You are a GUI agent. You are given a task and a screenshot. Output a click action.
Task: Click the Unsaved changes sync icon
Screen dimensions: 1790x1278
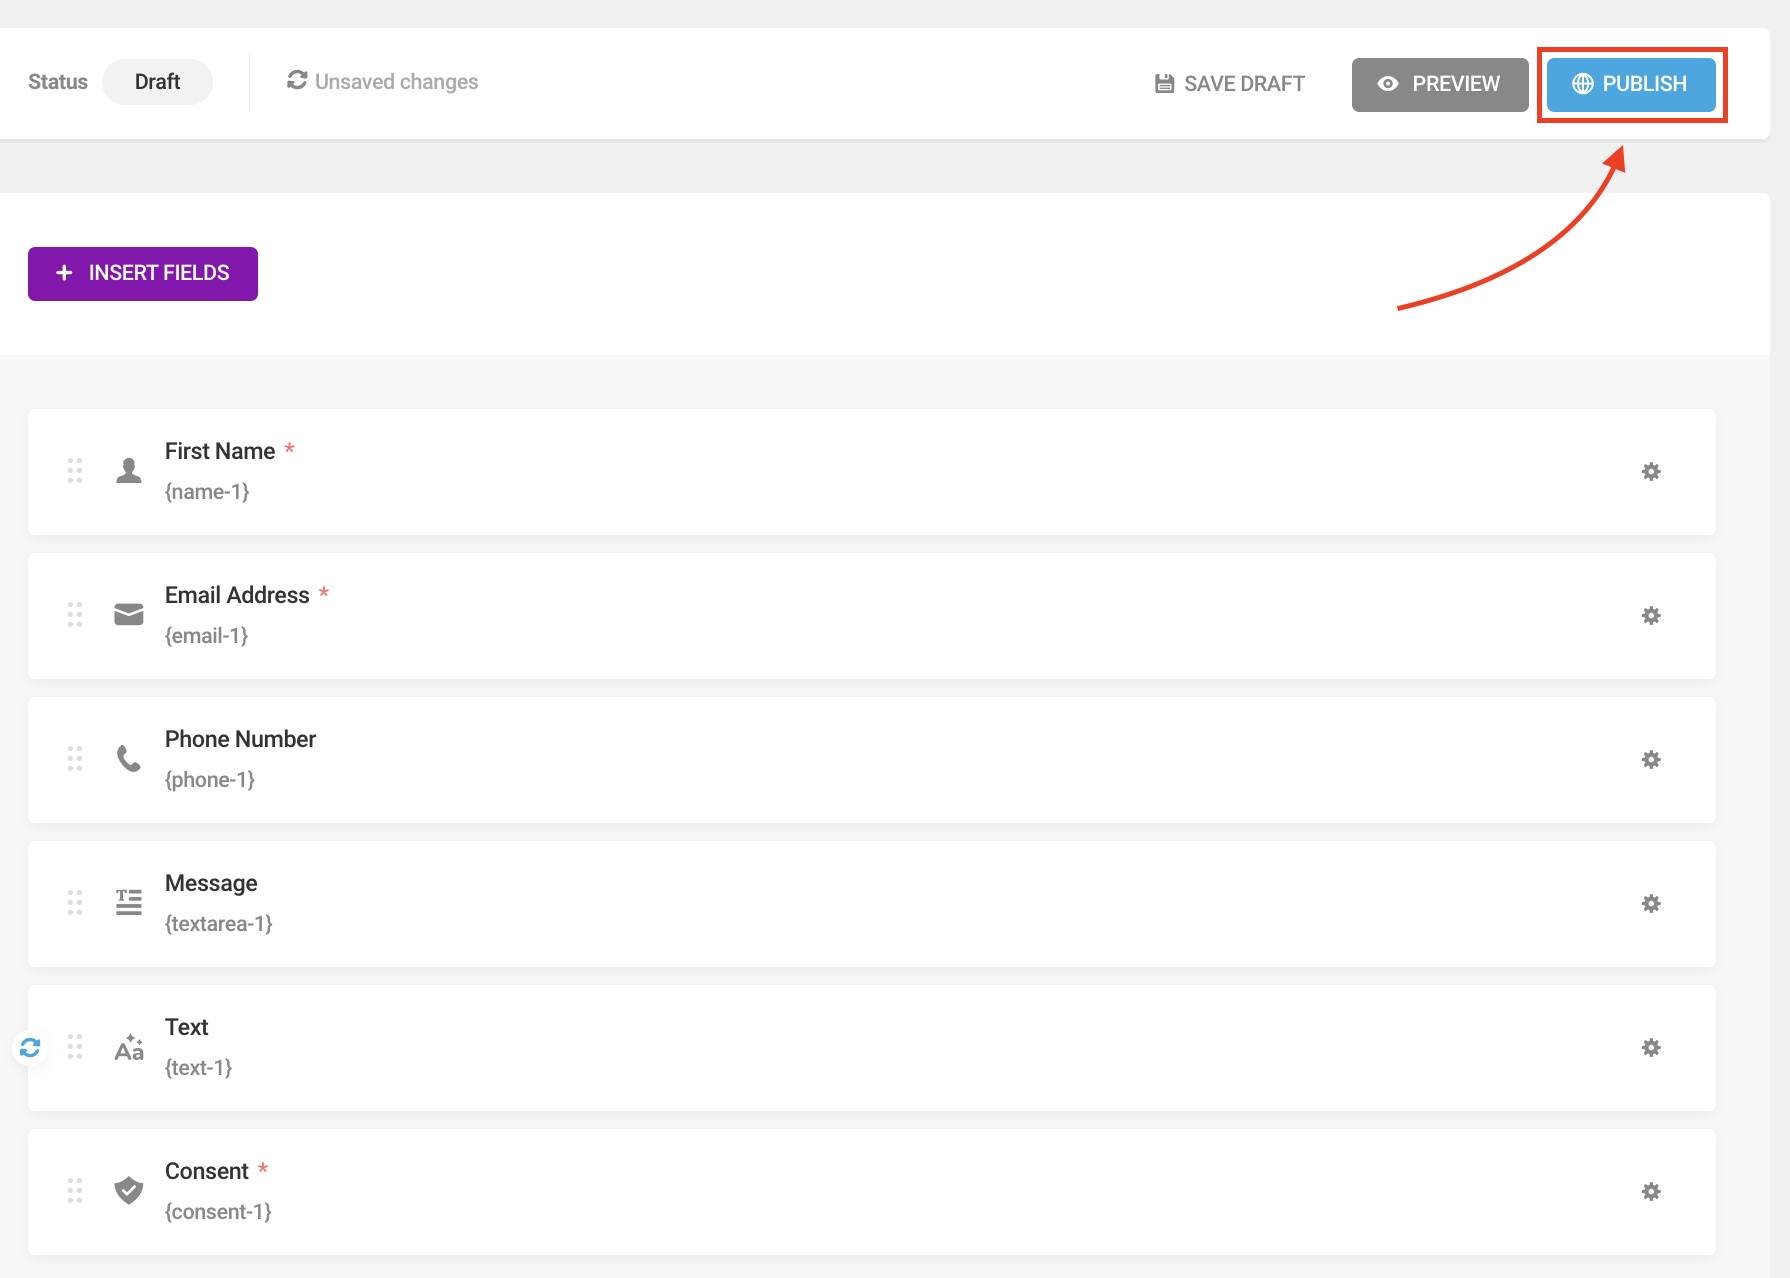[296, 80]
